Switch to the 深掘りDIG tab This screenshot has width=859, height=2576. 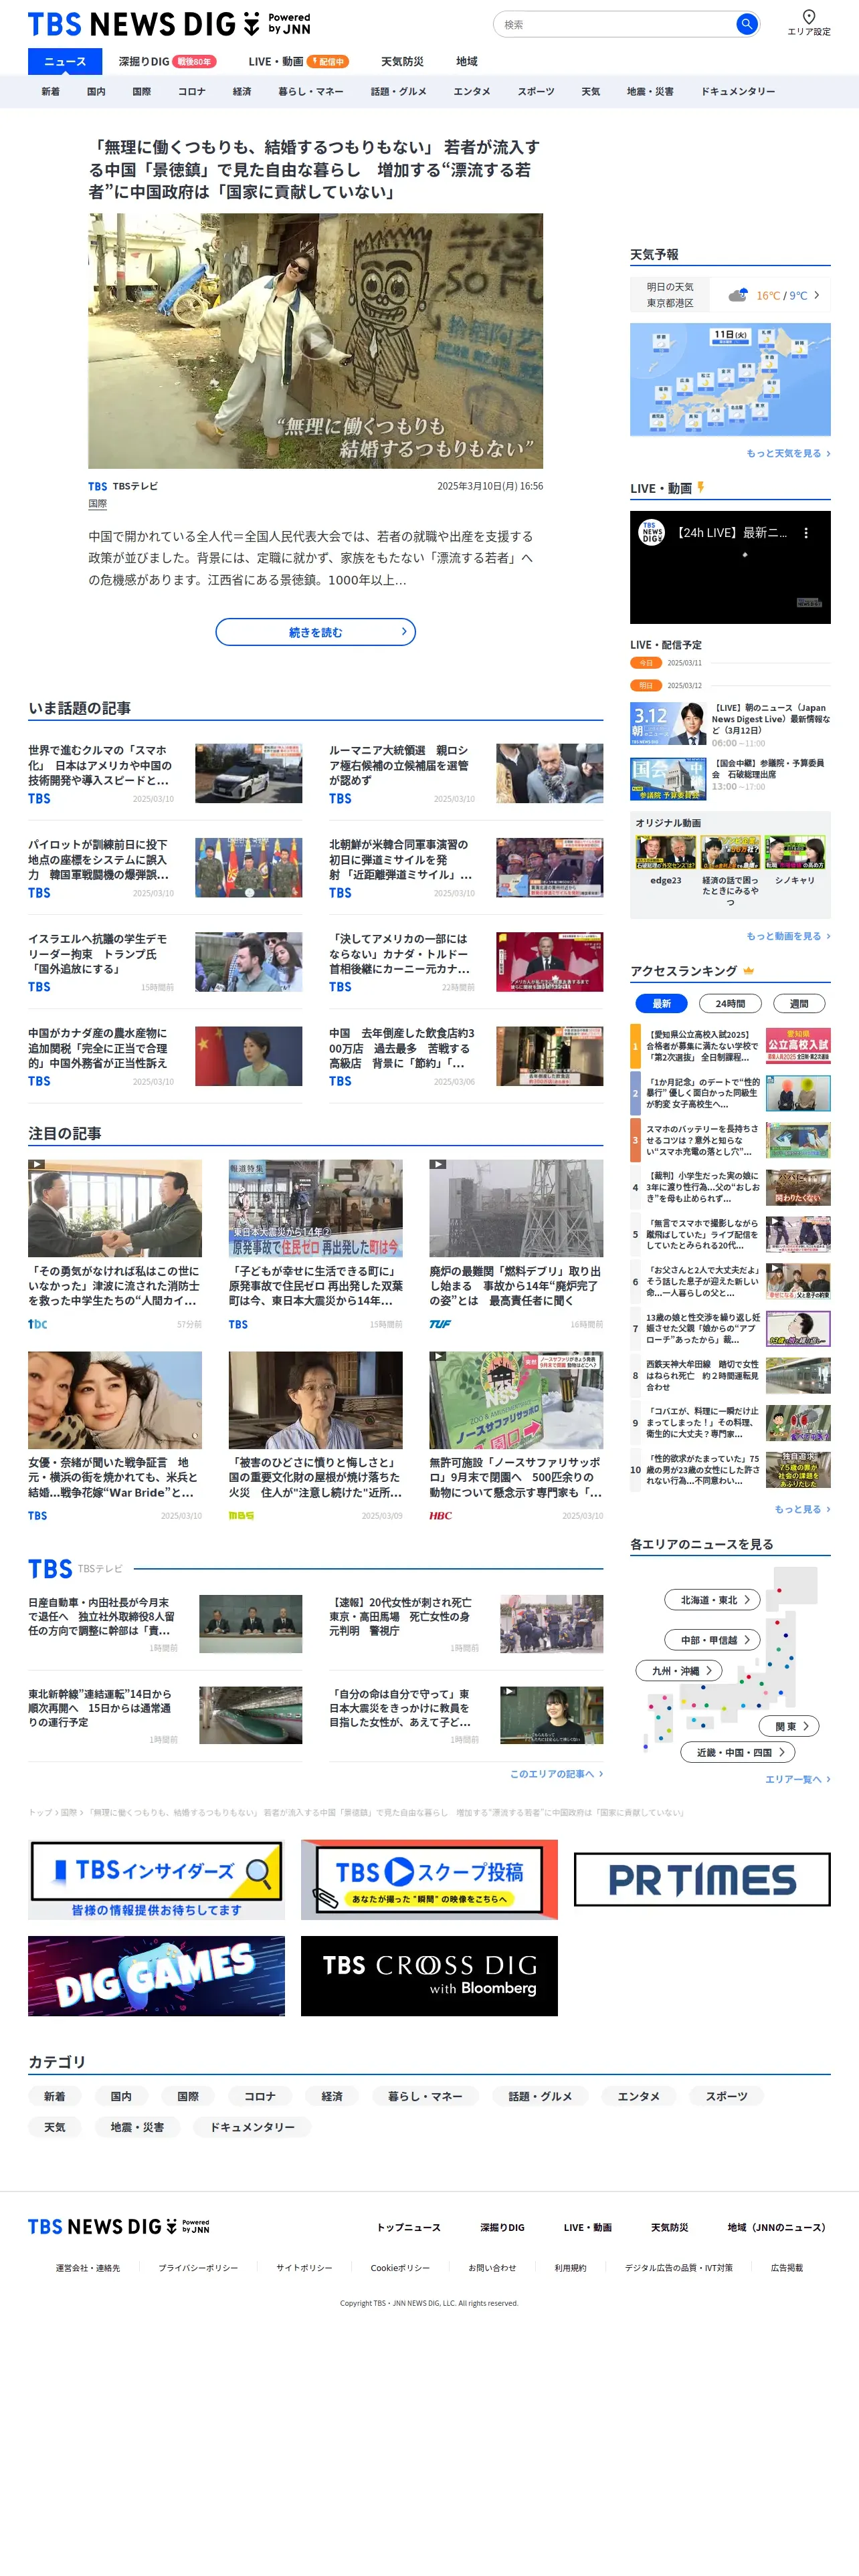(167, 61)
